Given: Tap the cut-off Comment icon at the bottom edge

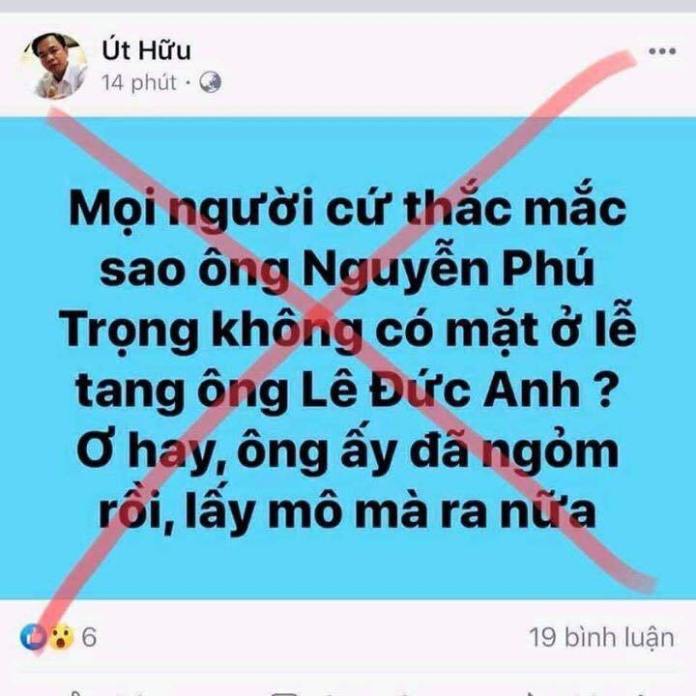Looking at the screenshot, I should pyautogui.click(x=284, y=693).
